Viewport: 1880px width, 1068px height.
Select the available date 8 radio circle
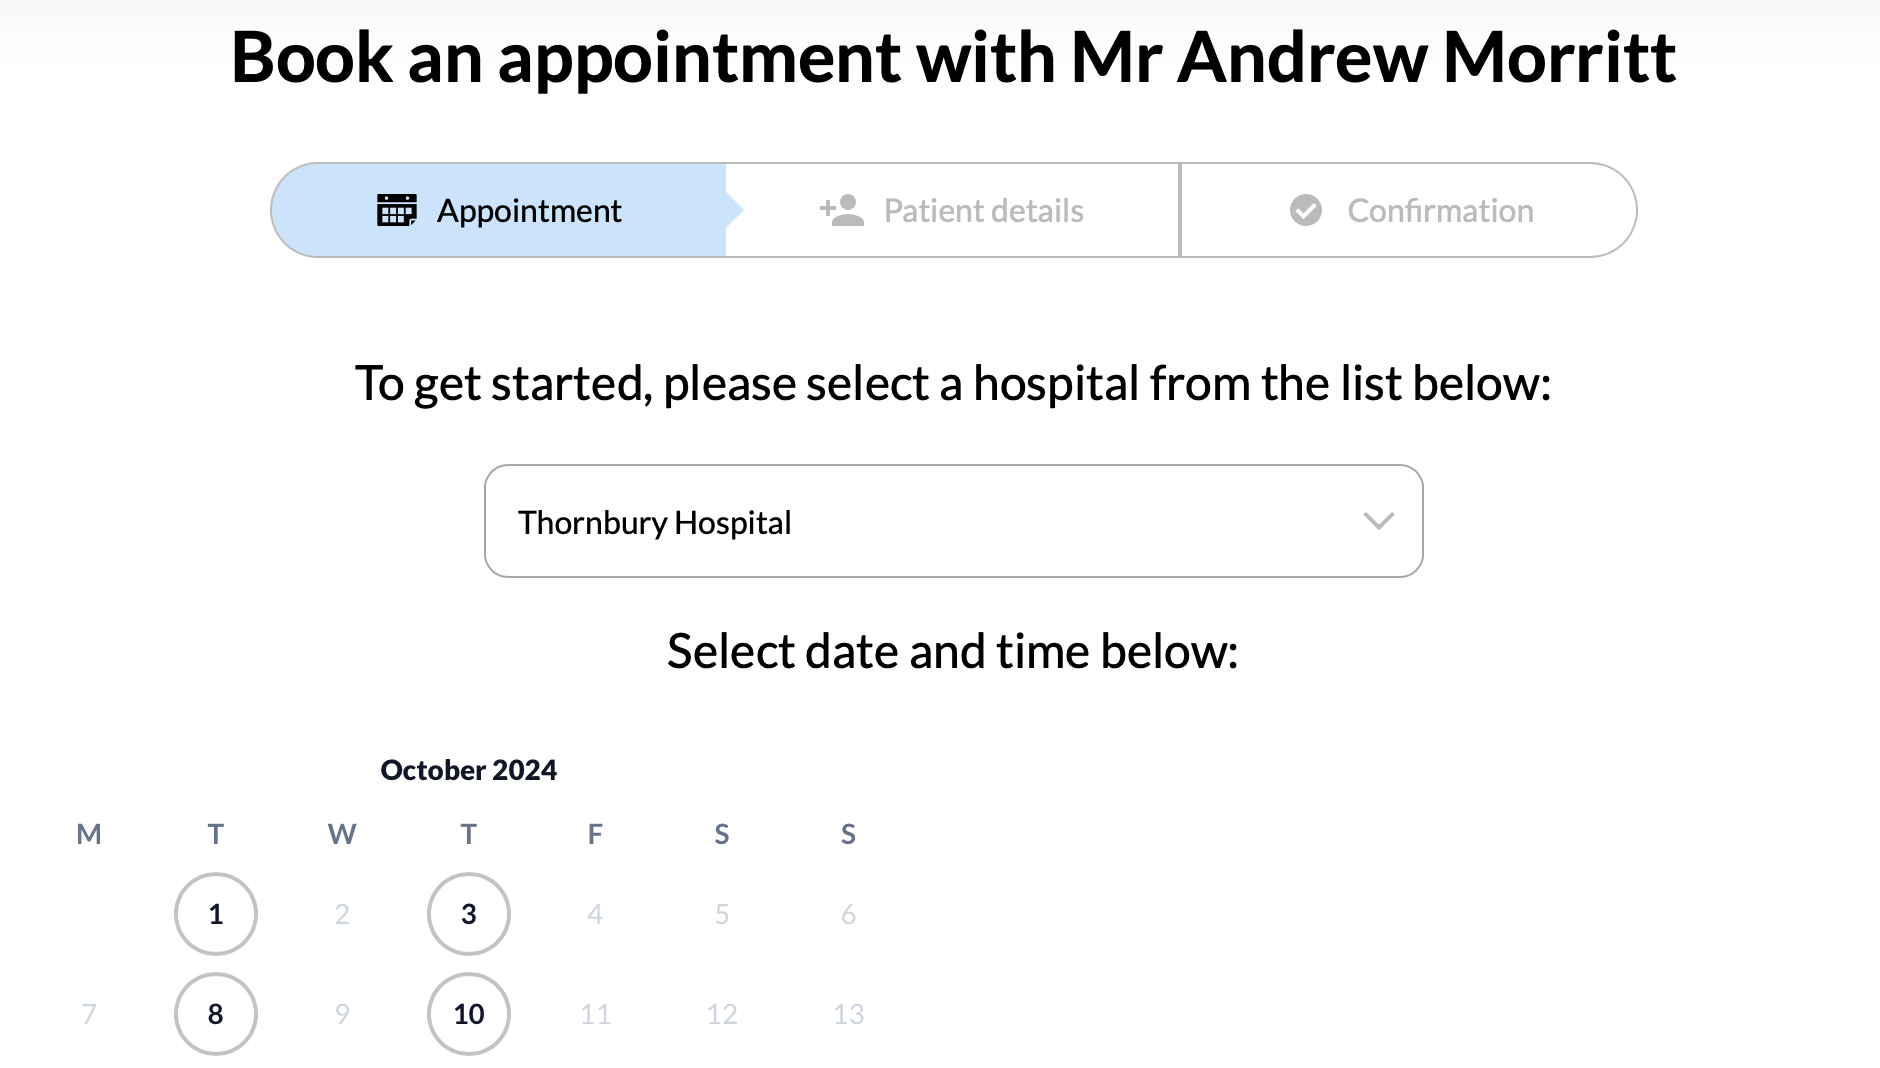coord(215,1013)
